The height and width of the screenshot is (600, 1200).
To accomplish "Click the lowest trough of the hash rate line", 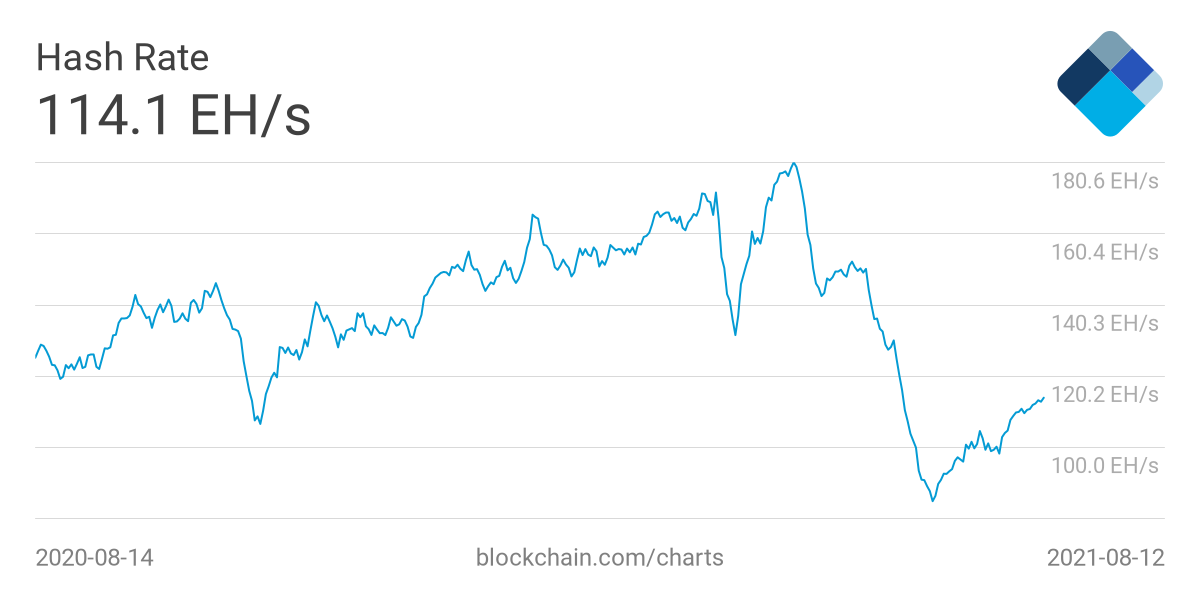I will 933,500.
